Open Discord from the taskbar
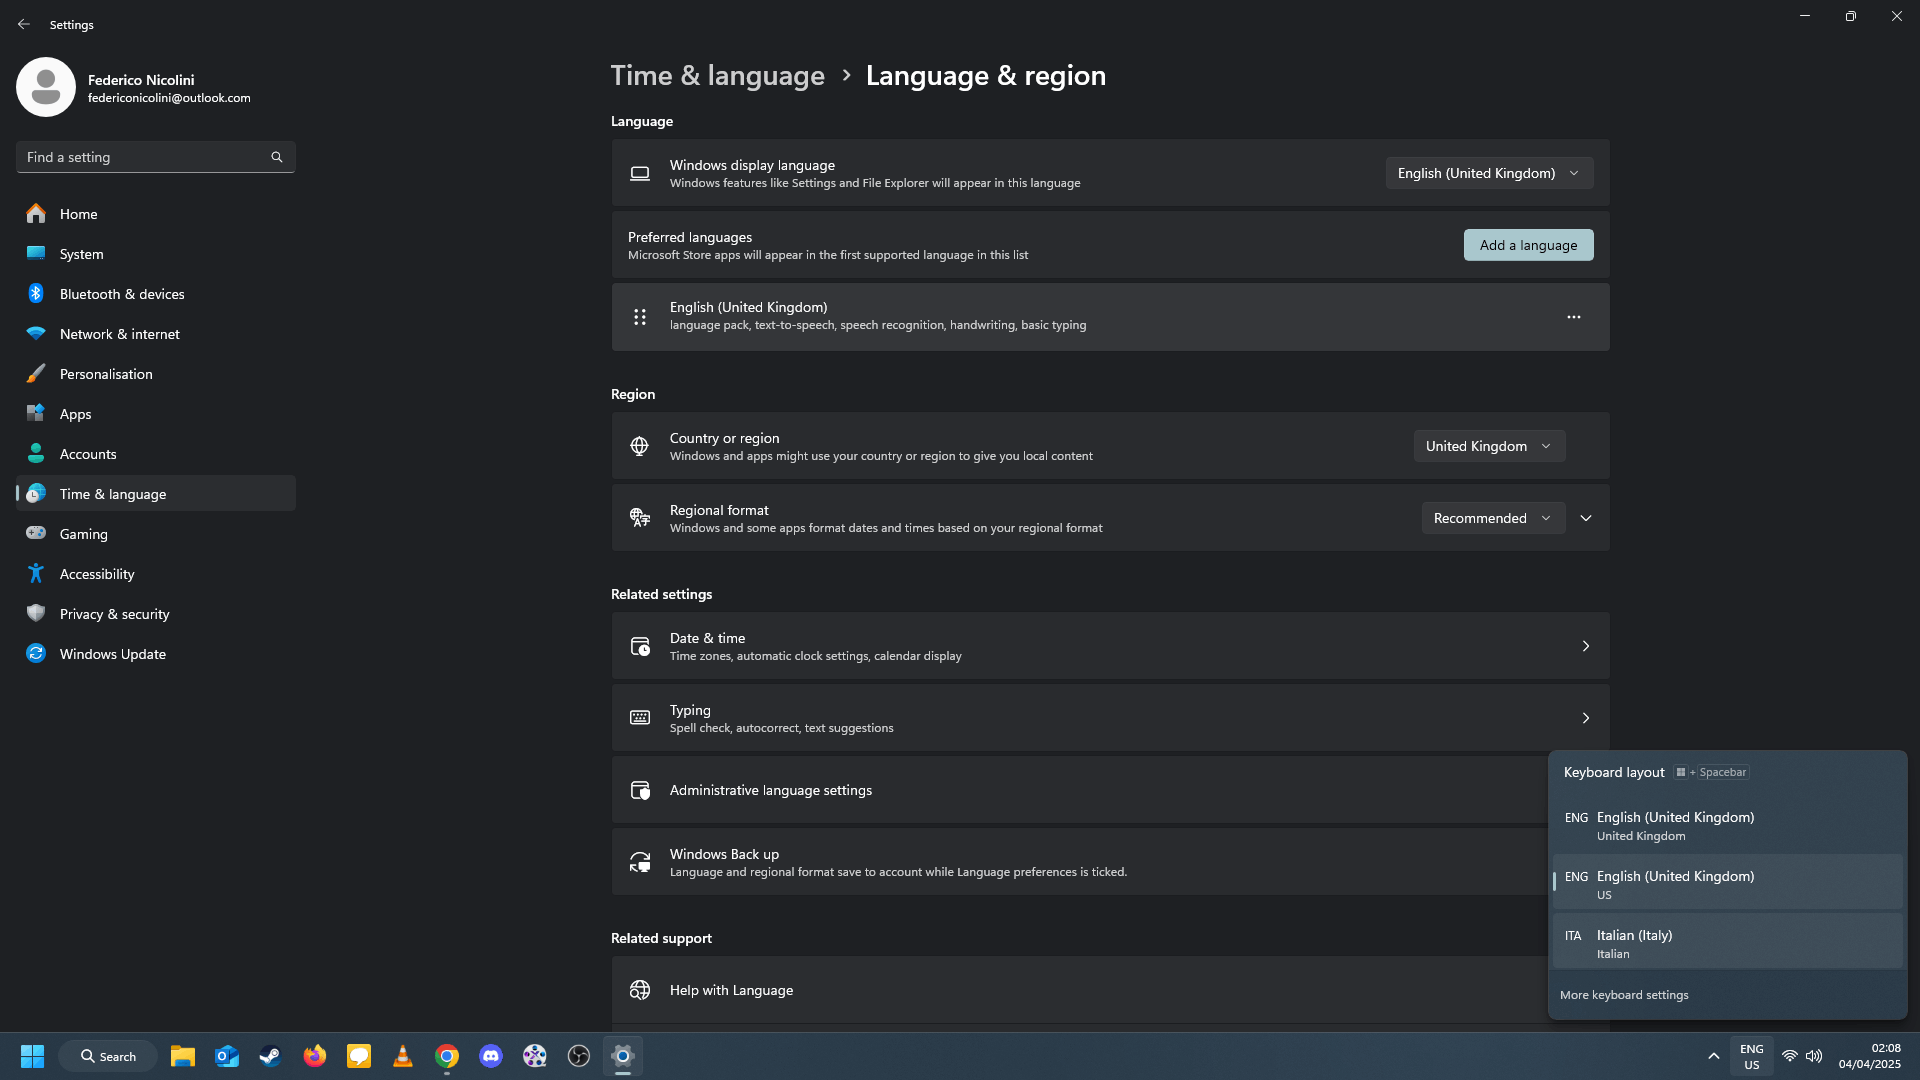1920x1080 pixels. tap(490, 1056)
